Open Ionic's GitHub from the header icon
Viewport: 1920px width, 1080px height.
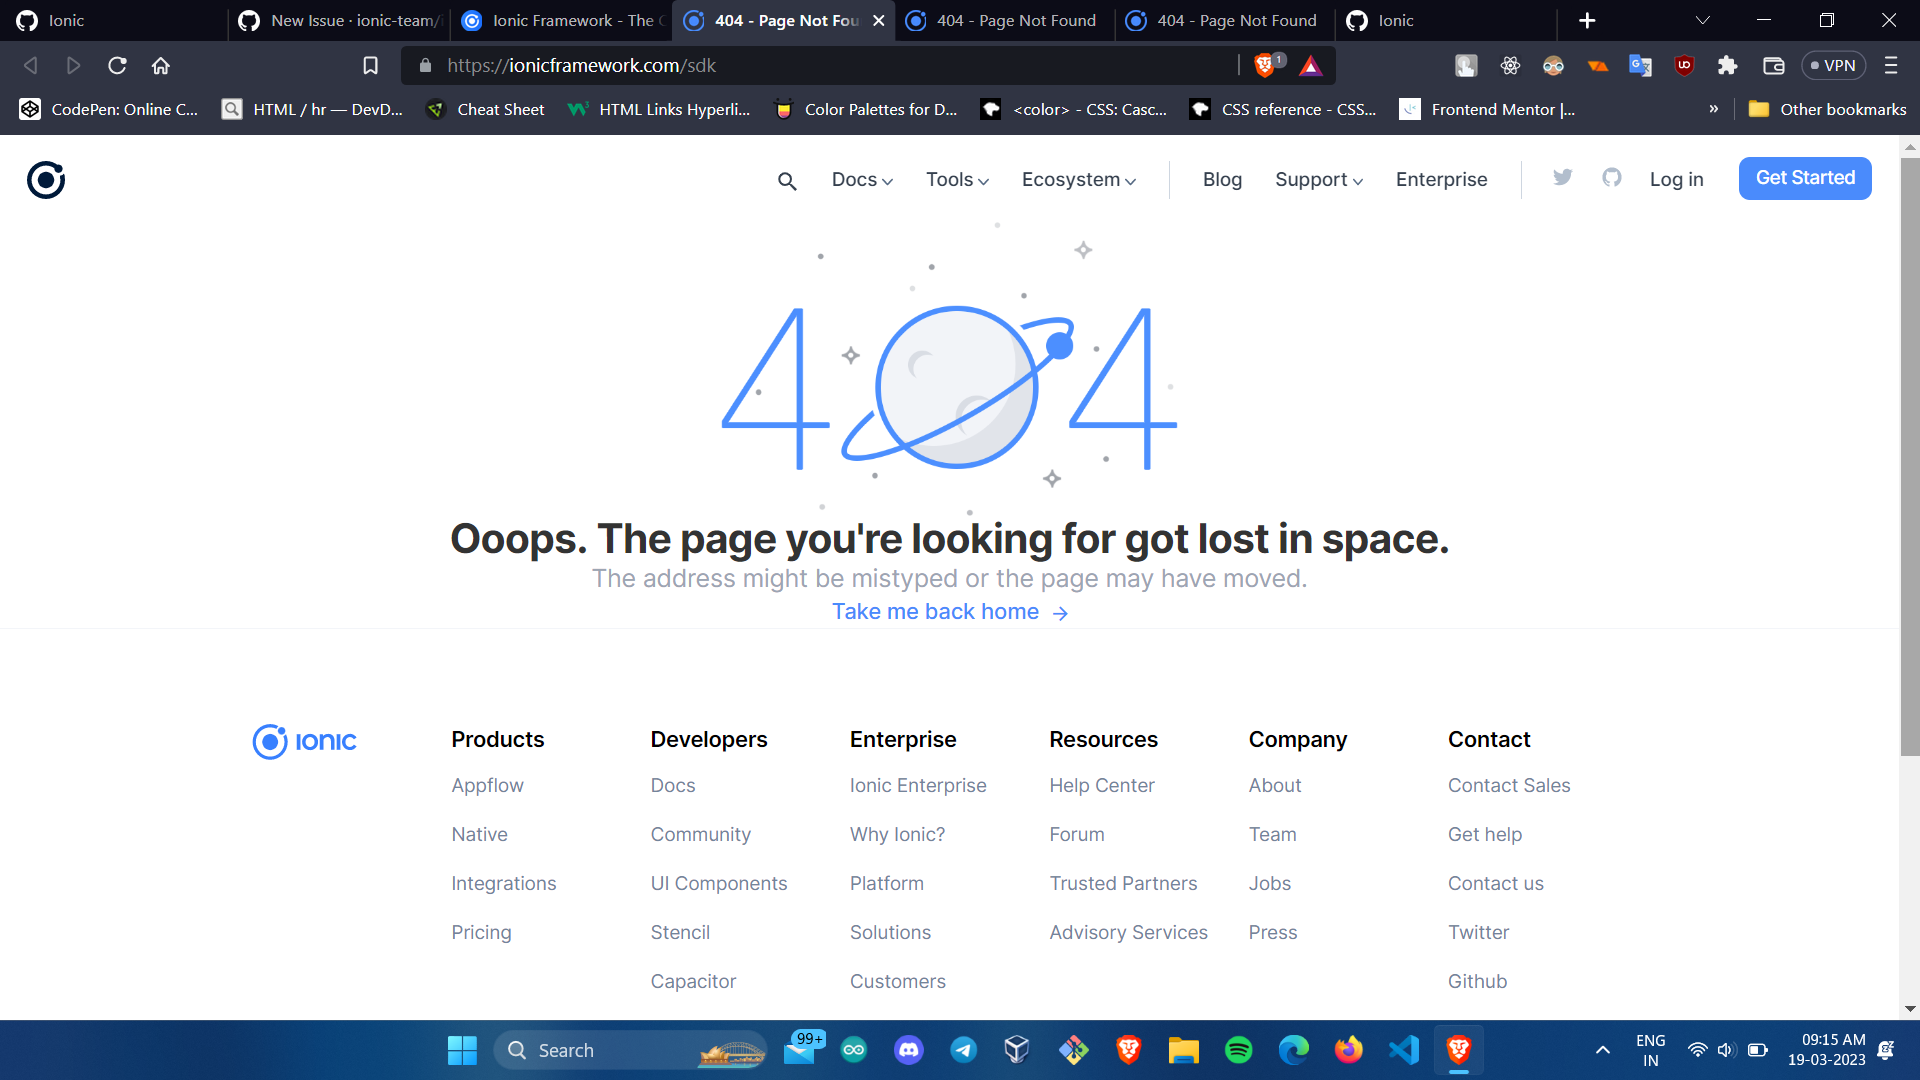(x=1611, y=177)
